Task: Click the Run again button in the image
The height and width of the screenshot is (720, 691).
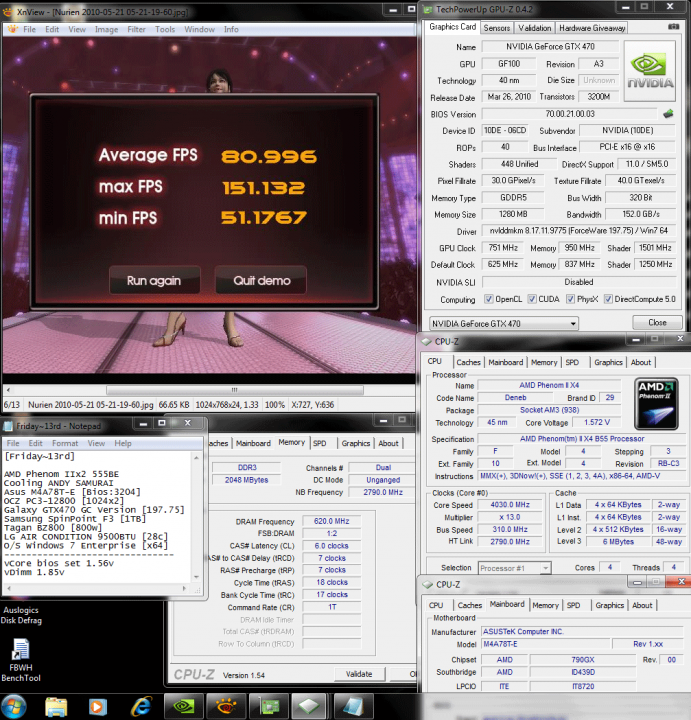Action: (154, 281)
